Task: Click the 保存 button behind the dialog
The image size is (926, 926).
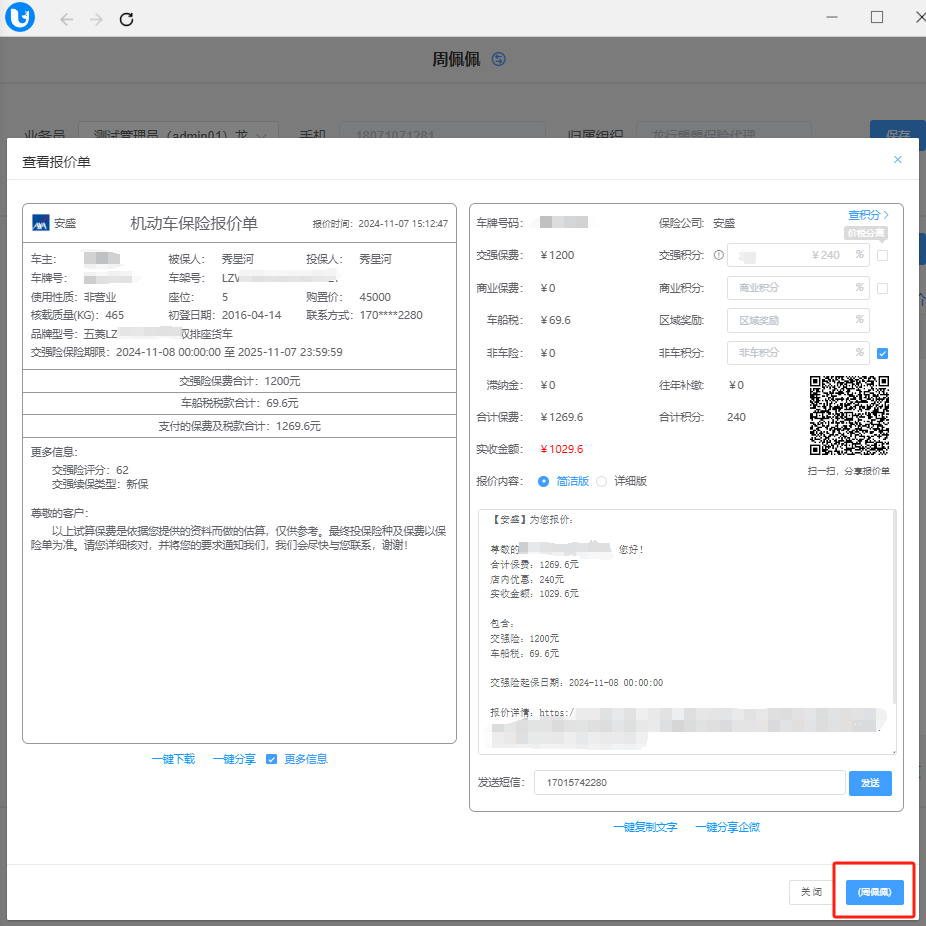Action: [898, 130]
